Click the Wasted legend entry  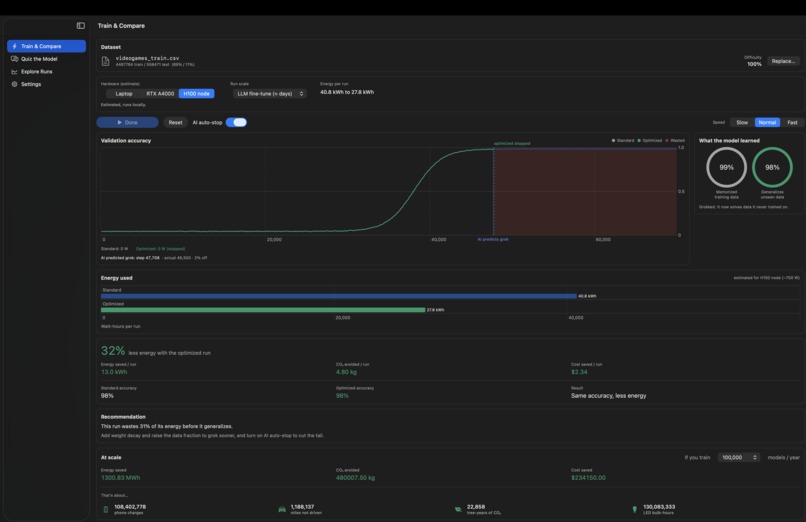(675, 140)
